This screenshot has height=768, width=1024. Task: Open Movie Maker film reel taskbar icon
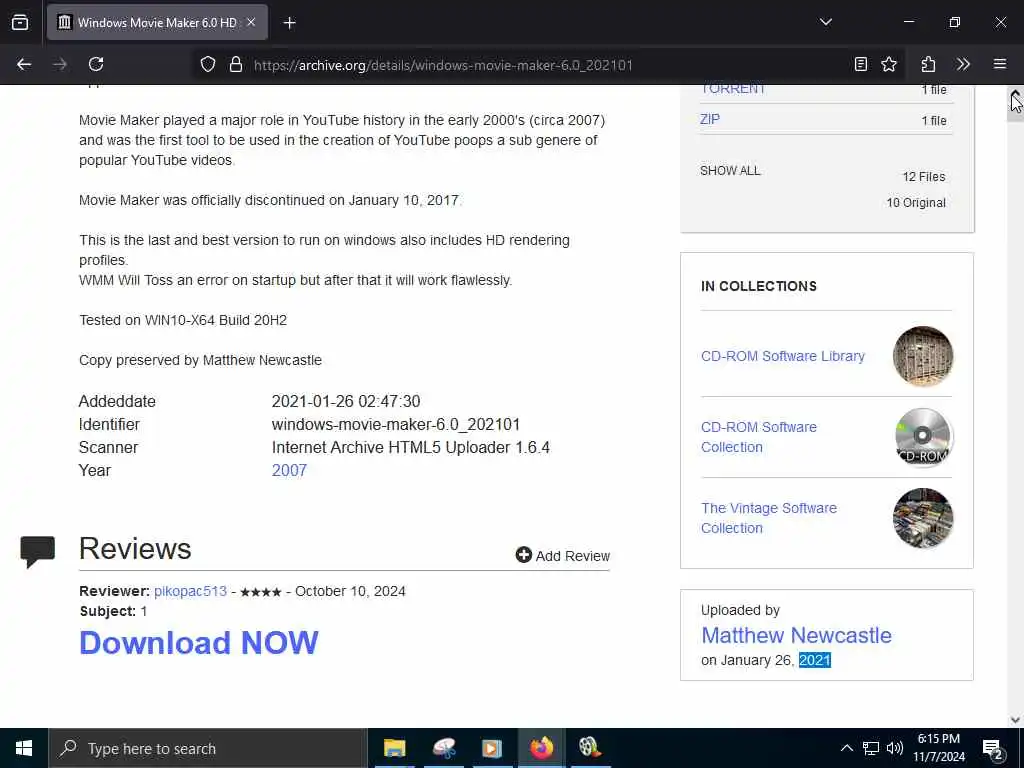pos(590,748)
